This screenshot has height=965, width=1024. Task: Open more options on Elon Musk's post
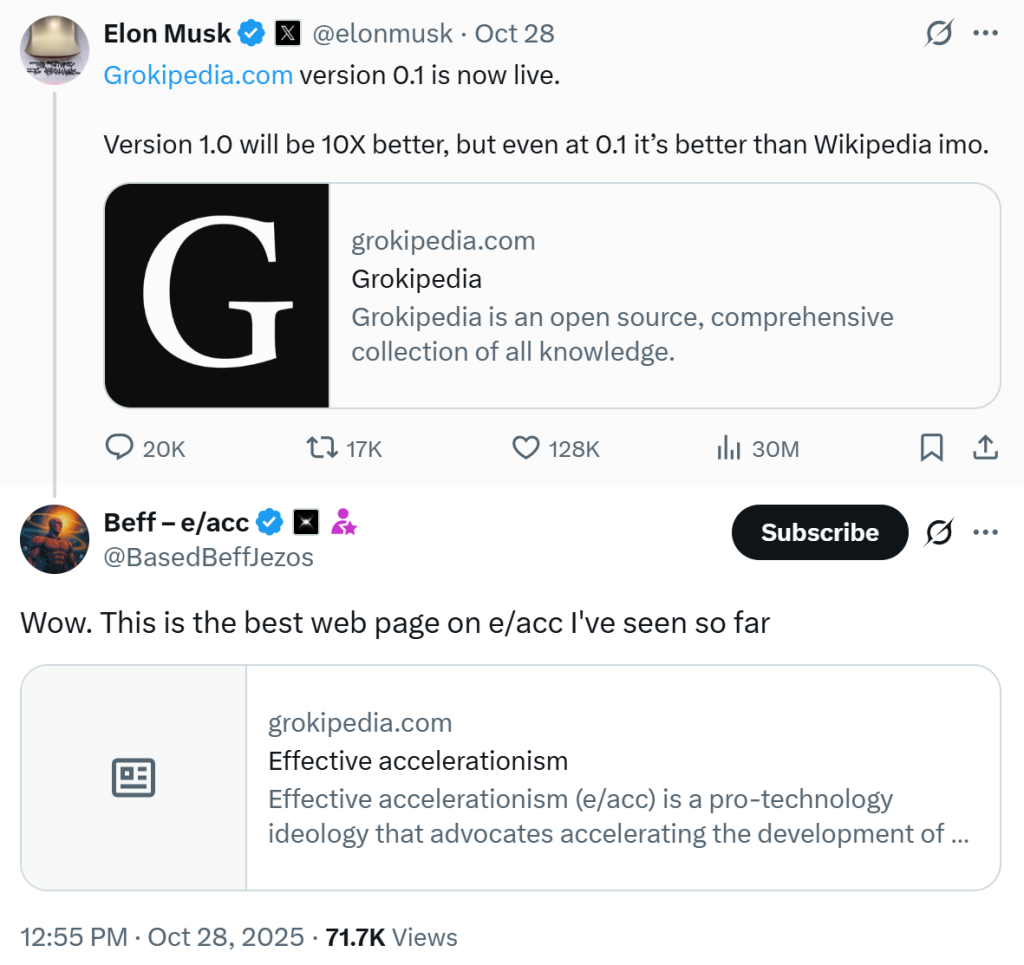click(x=986, y=34)
